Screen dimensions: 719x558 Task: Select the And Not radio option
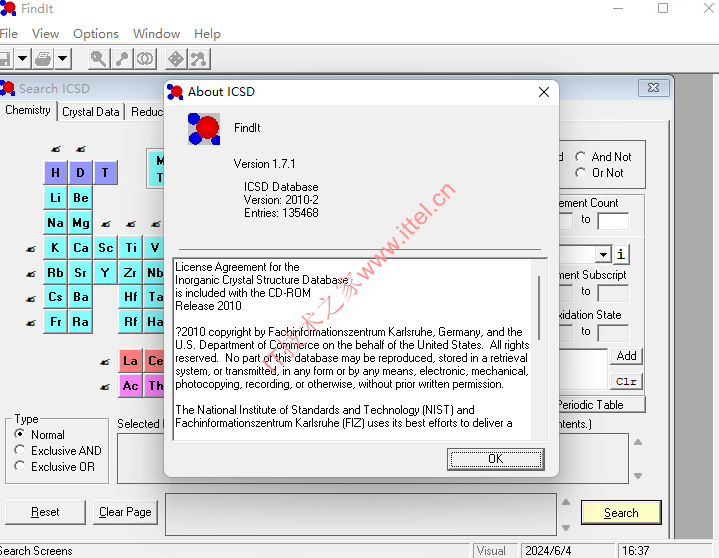point(581,157)
